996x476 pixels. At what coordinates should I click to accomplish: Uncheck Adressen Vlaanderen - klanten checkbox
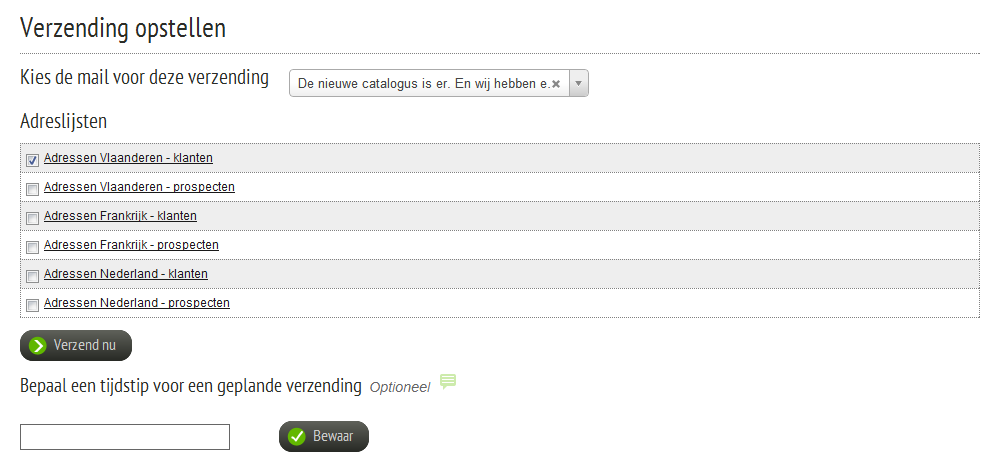tap(32, 160)
